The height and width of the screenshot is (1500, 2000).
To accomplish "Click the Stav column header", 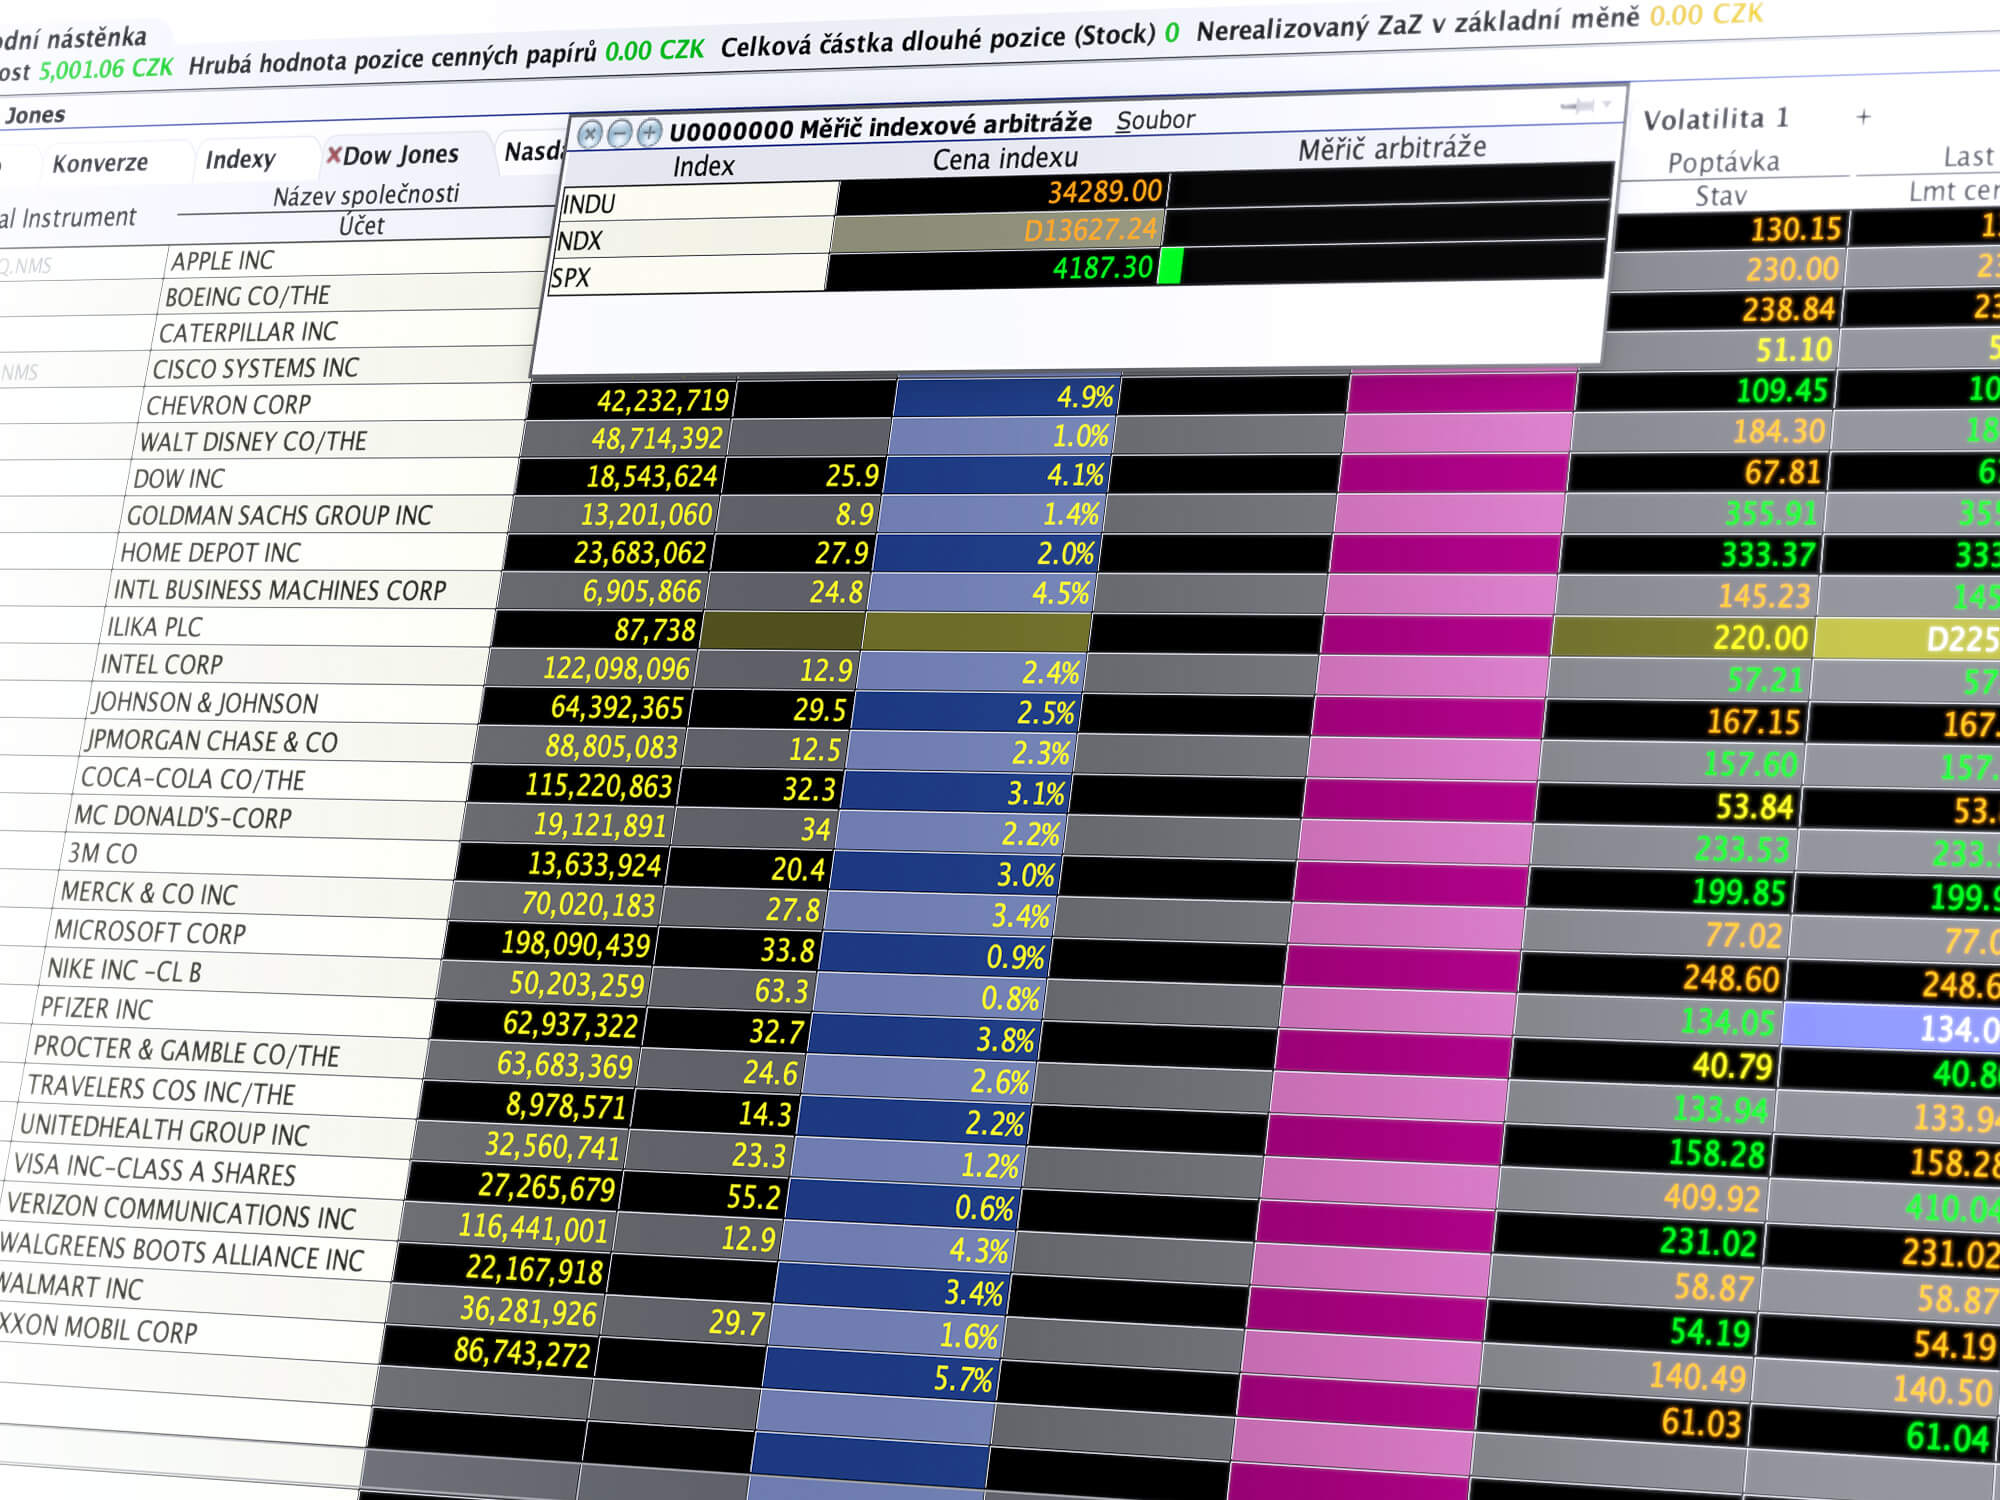I will tap(1721, 196).
